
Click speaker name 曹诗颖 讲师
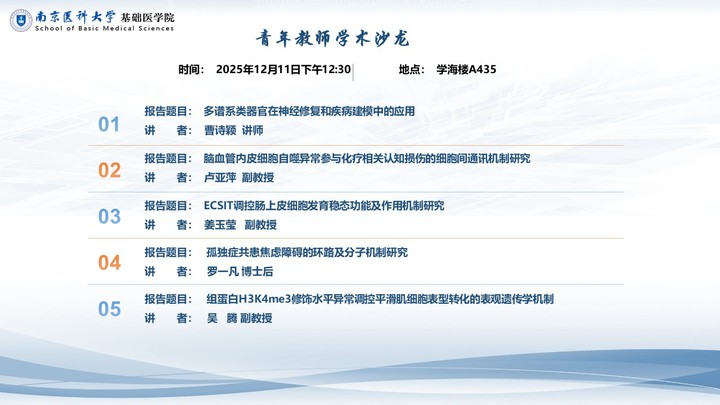pyautogui.click(x=233, y=130)
